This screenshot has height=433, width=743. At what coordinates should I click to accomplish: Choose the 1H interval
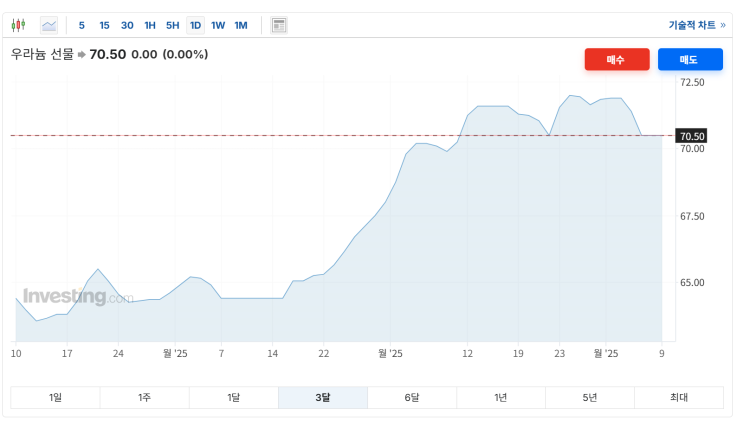[x=150, y=25]
